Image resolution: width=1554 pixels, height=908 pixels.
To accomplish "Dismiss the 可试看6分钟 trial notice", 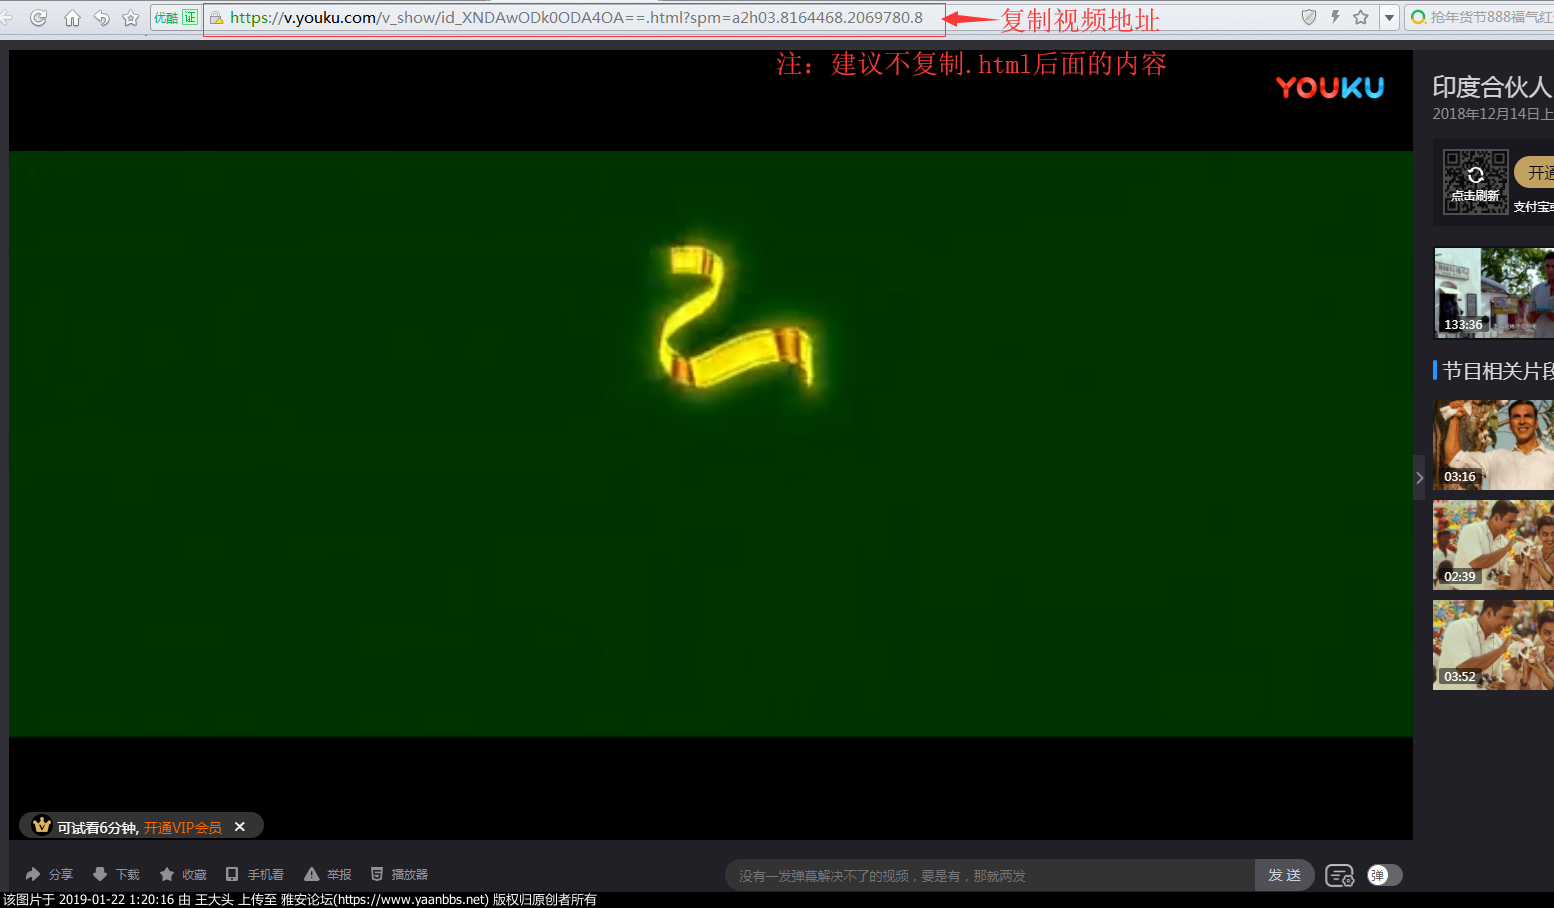I will click(240, 826).
